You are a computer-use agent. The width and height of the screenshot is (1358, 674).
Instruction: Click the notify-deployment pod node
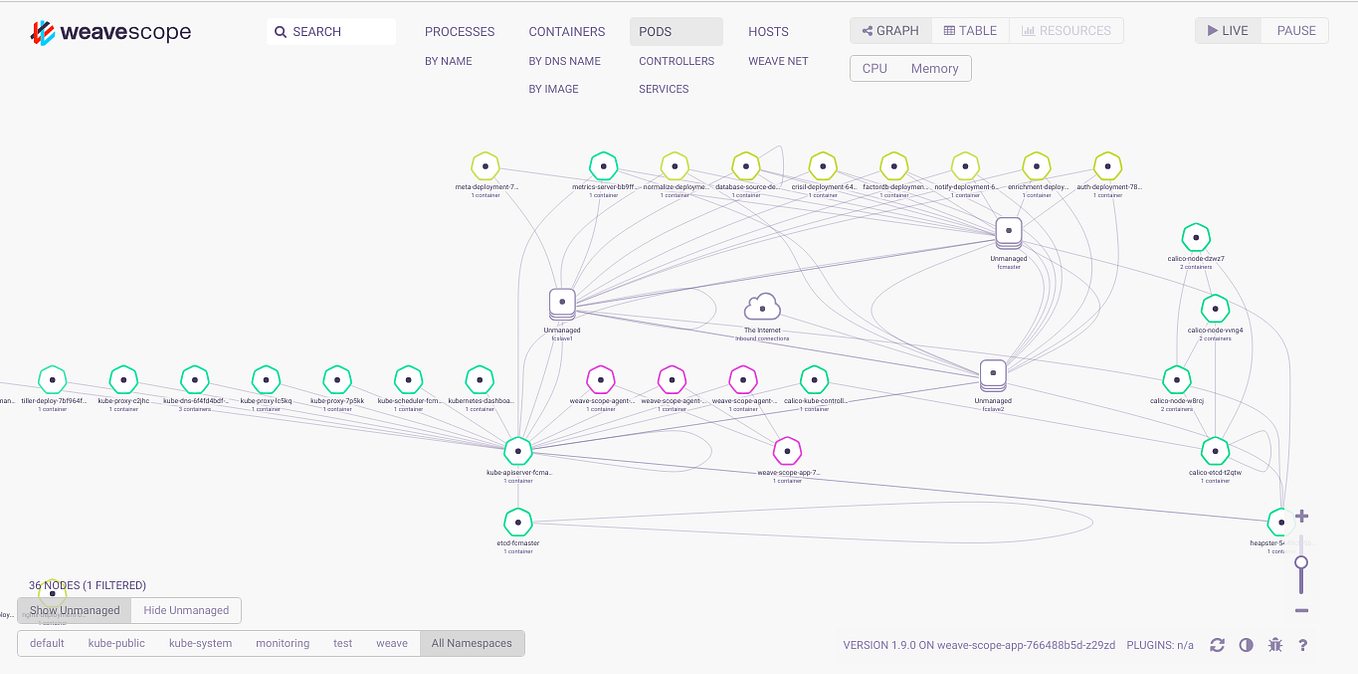[965, 166]
